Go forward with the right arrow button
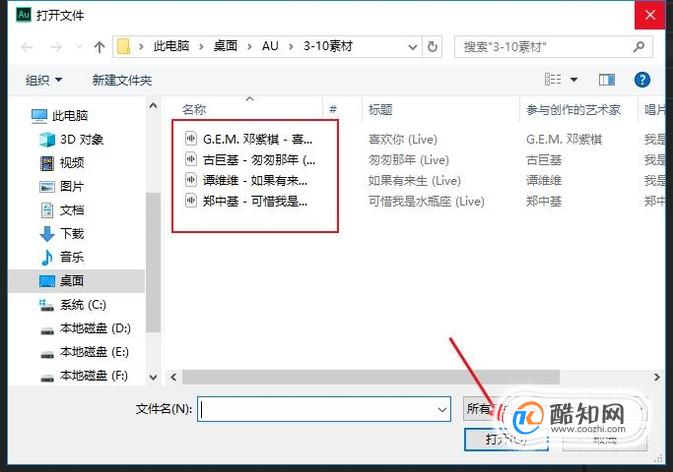 pos(56,47)
